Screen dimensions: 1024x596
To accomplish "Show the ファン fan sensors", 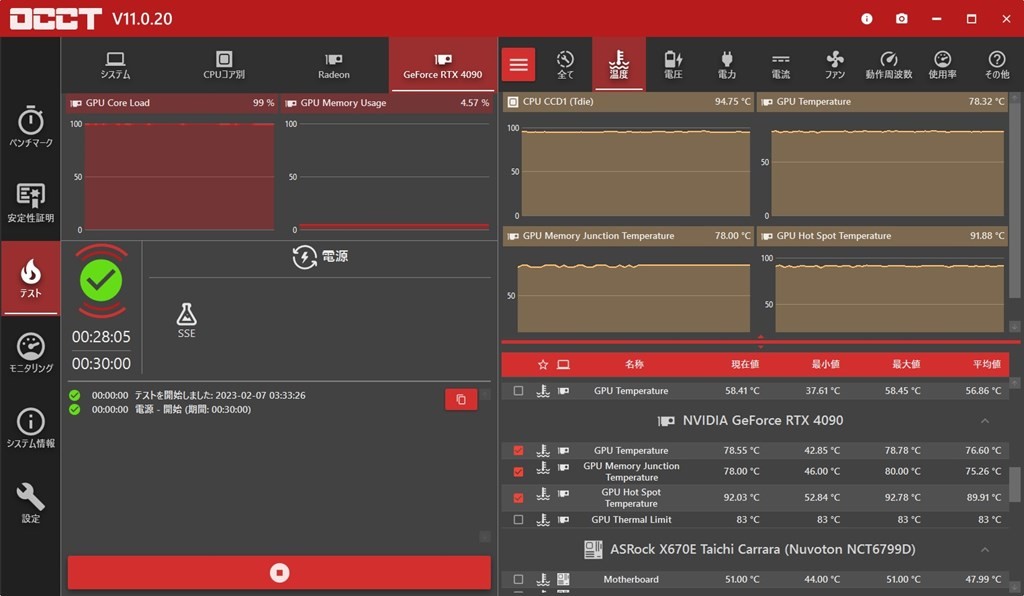I will point(835,65).
